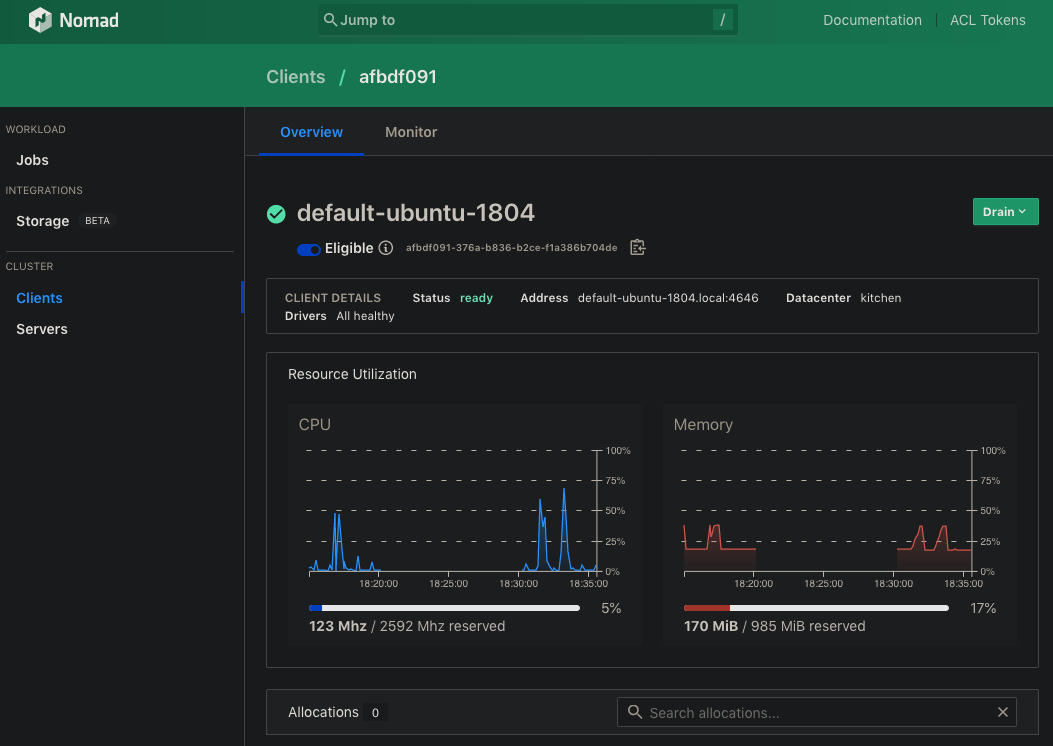Click the 'ready' status value
The image size is (1053, 746).
pyautogui.click(x=476, y=297)
